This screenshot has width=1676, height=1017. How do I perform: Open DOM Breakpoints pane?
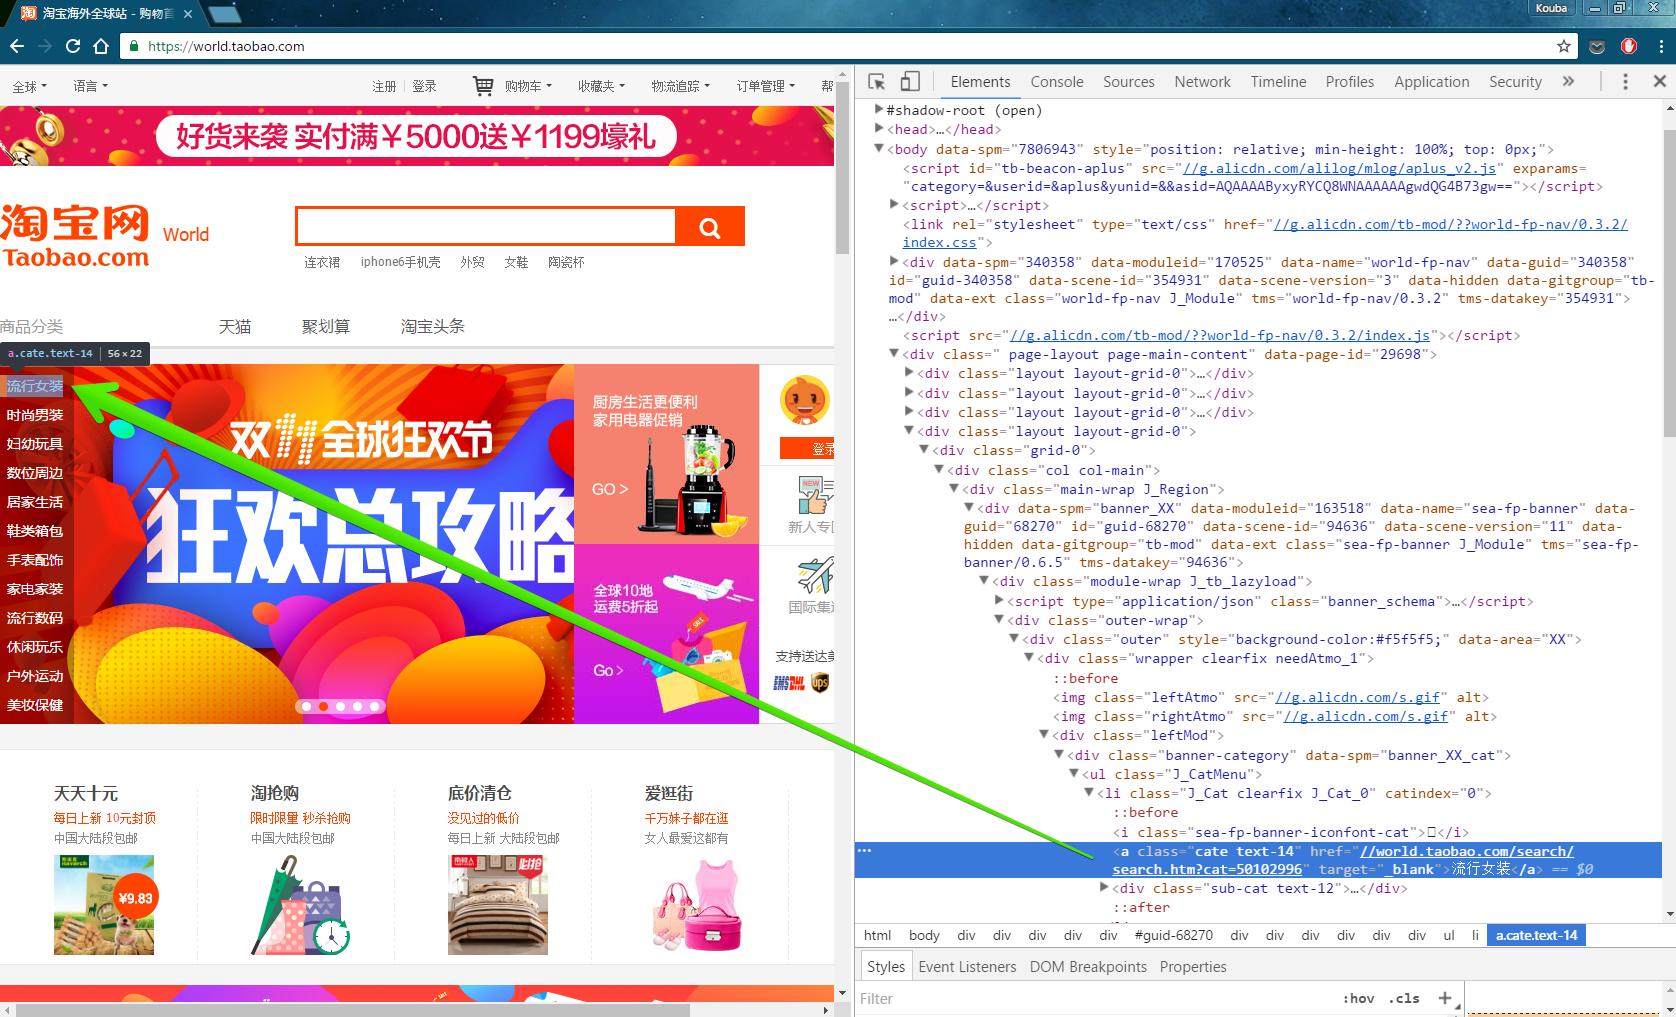coord(1088,967)
